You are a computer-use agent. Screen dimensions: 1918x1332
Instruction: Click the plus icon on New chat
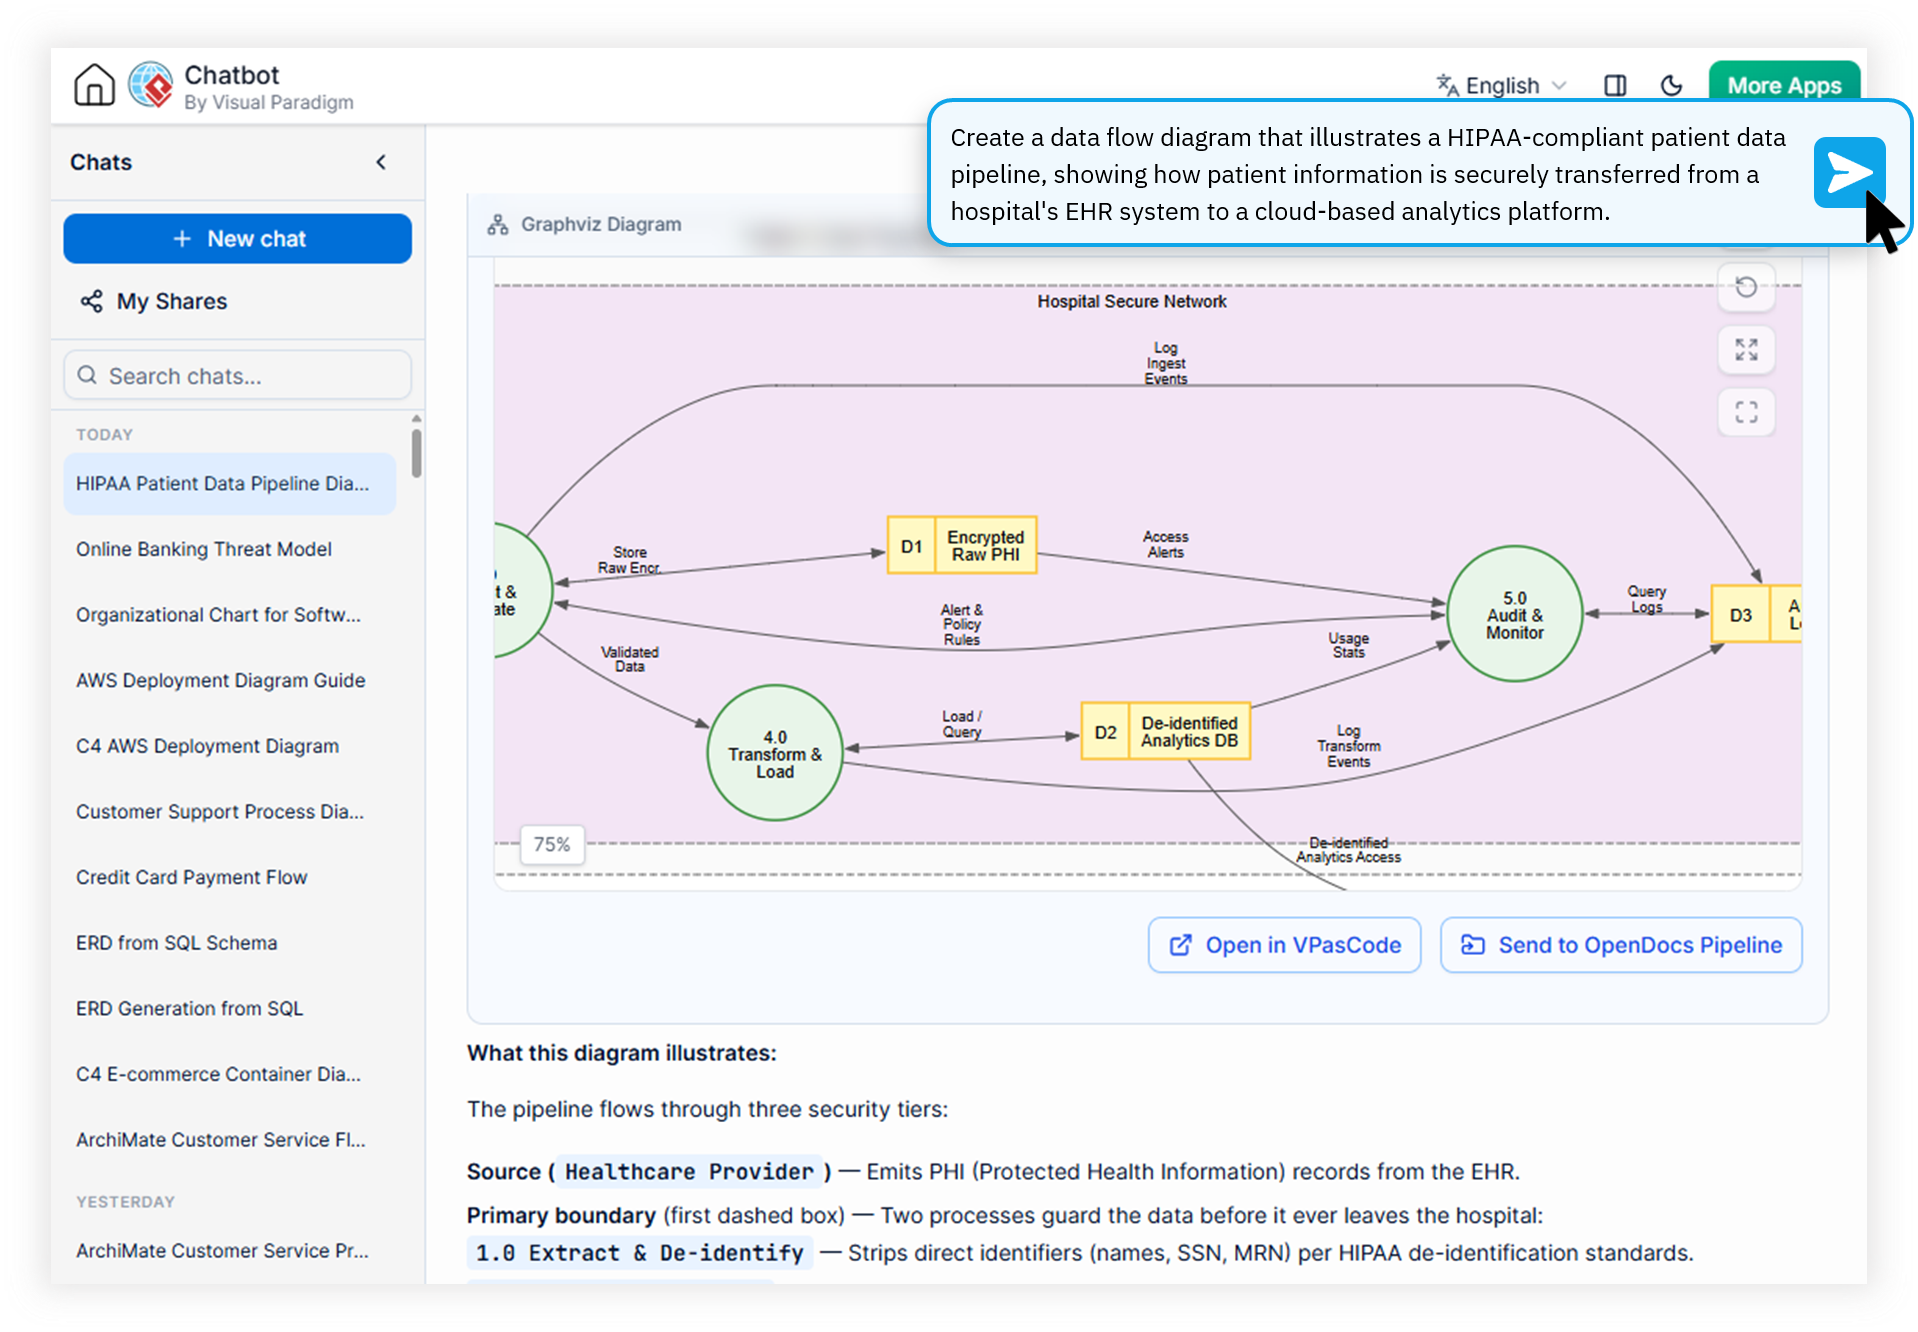pyautogui.click(x=182, y=239)
